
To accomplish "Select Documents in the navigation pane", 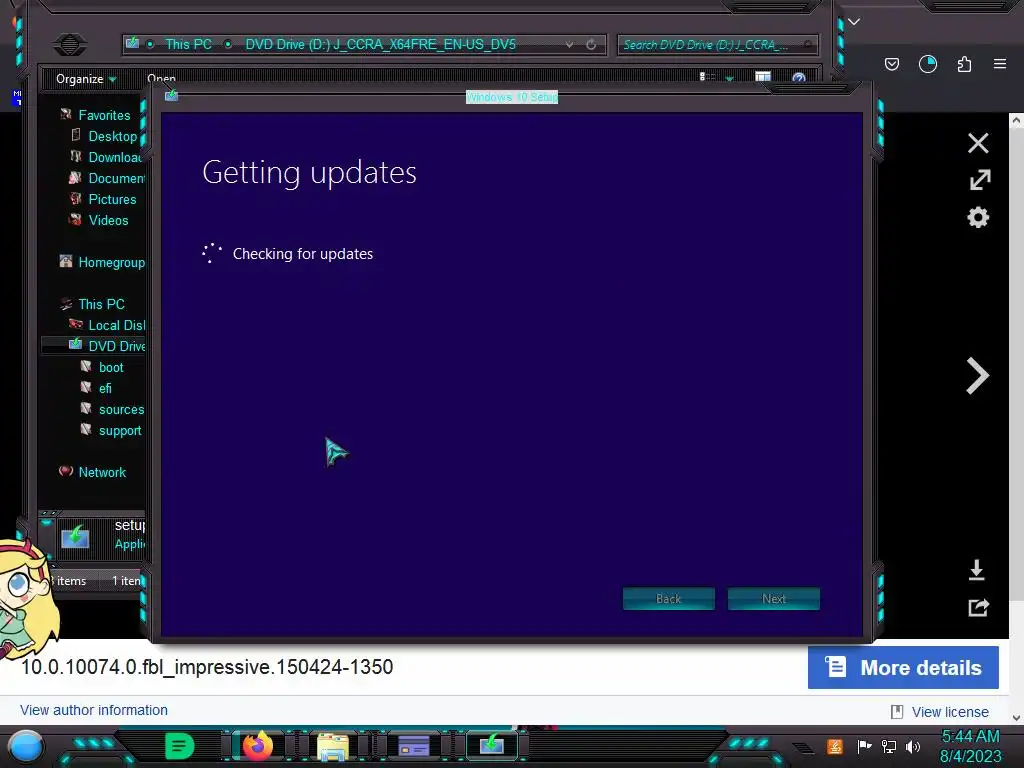I will [116, 178].
